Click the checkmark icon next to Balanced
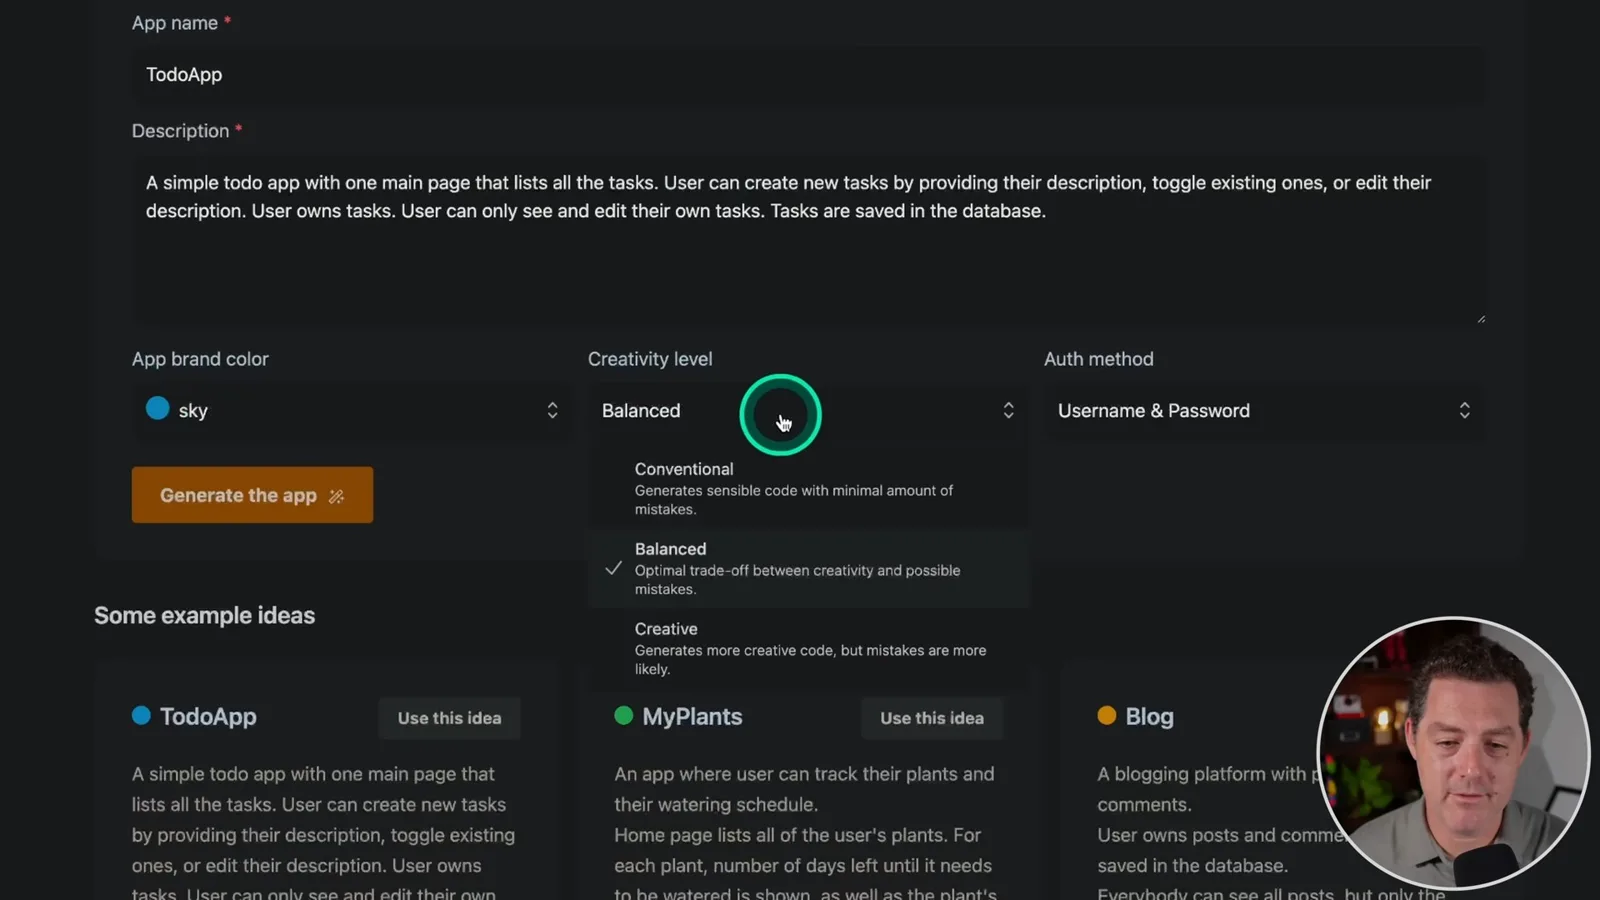1600x900 pixels. (x=613, y=568)
